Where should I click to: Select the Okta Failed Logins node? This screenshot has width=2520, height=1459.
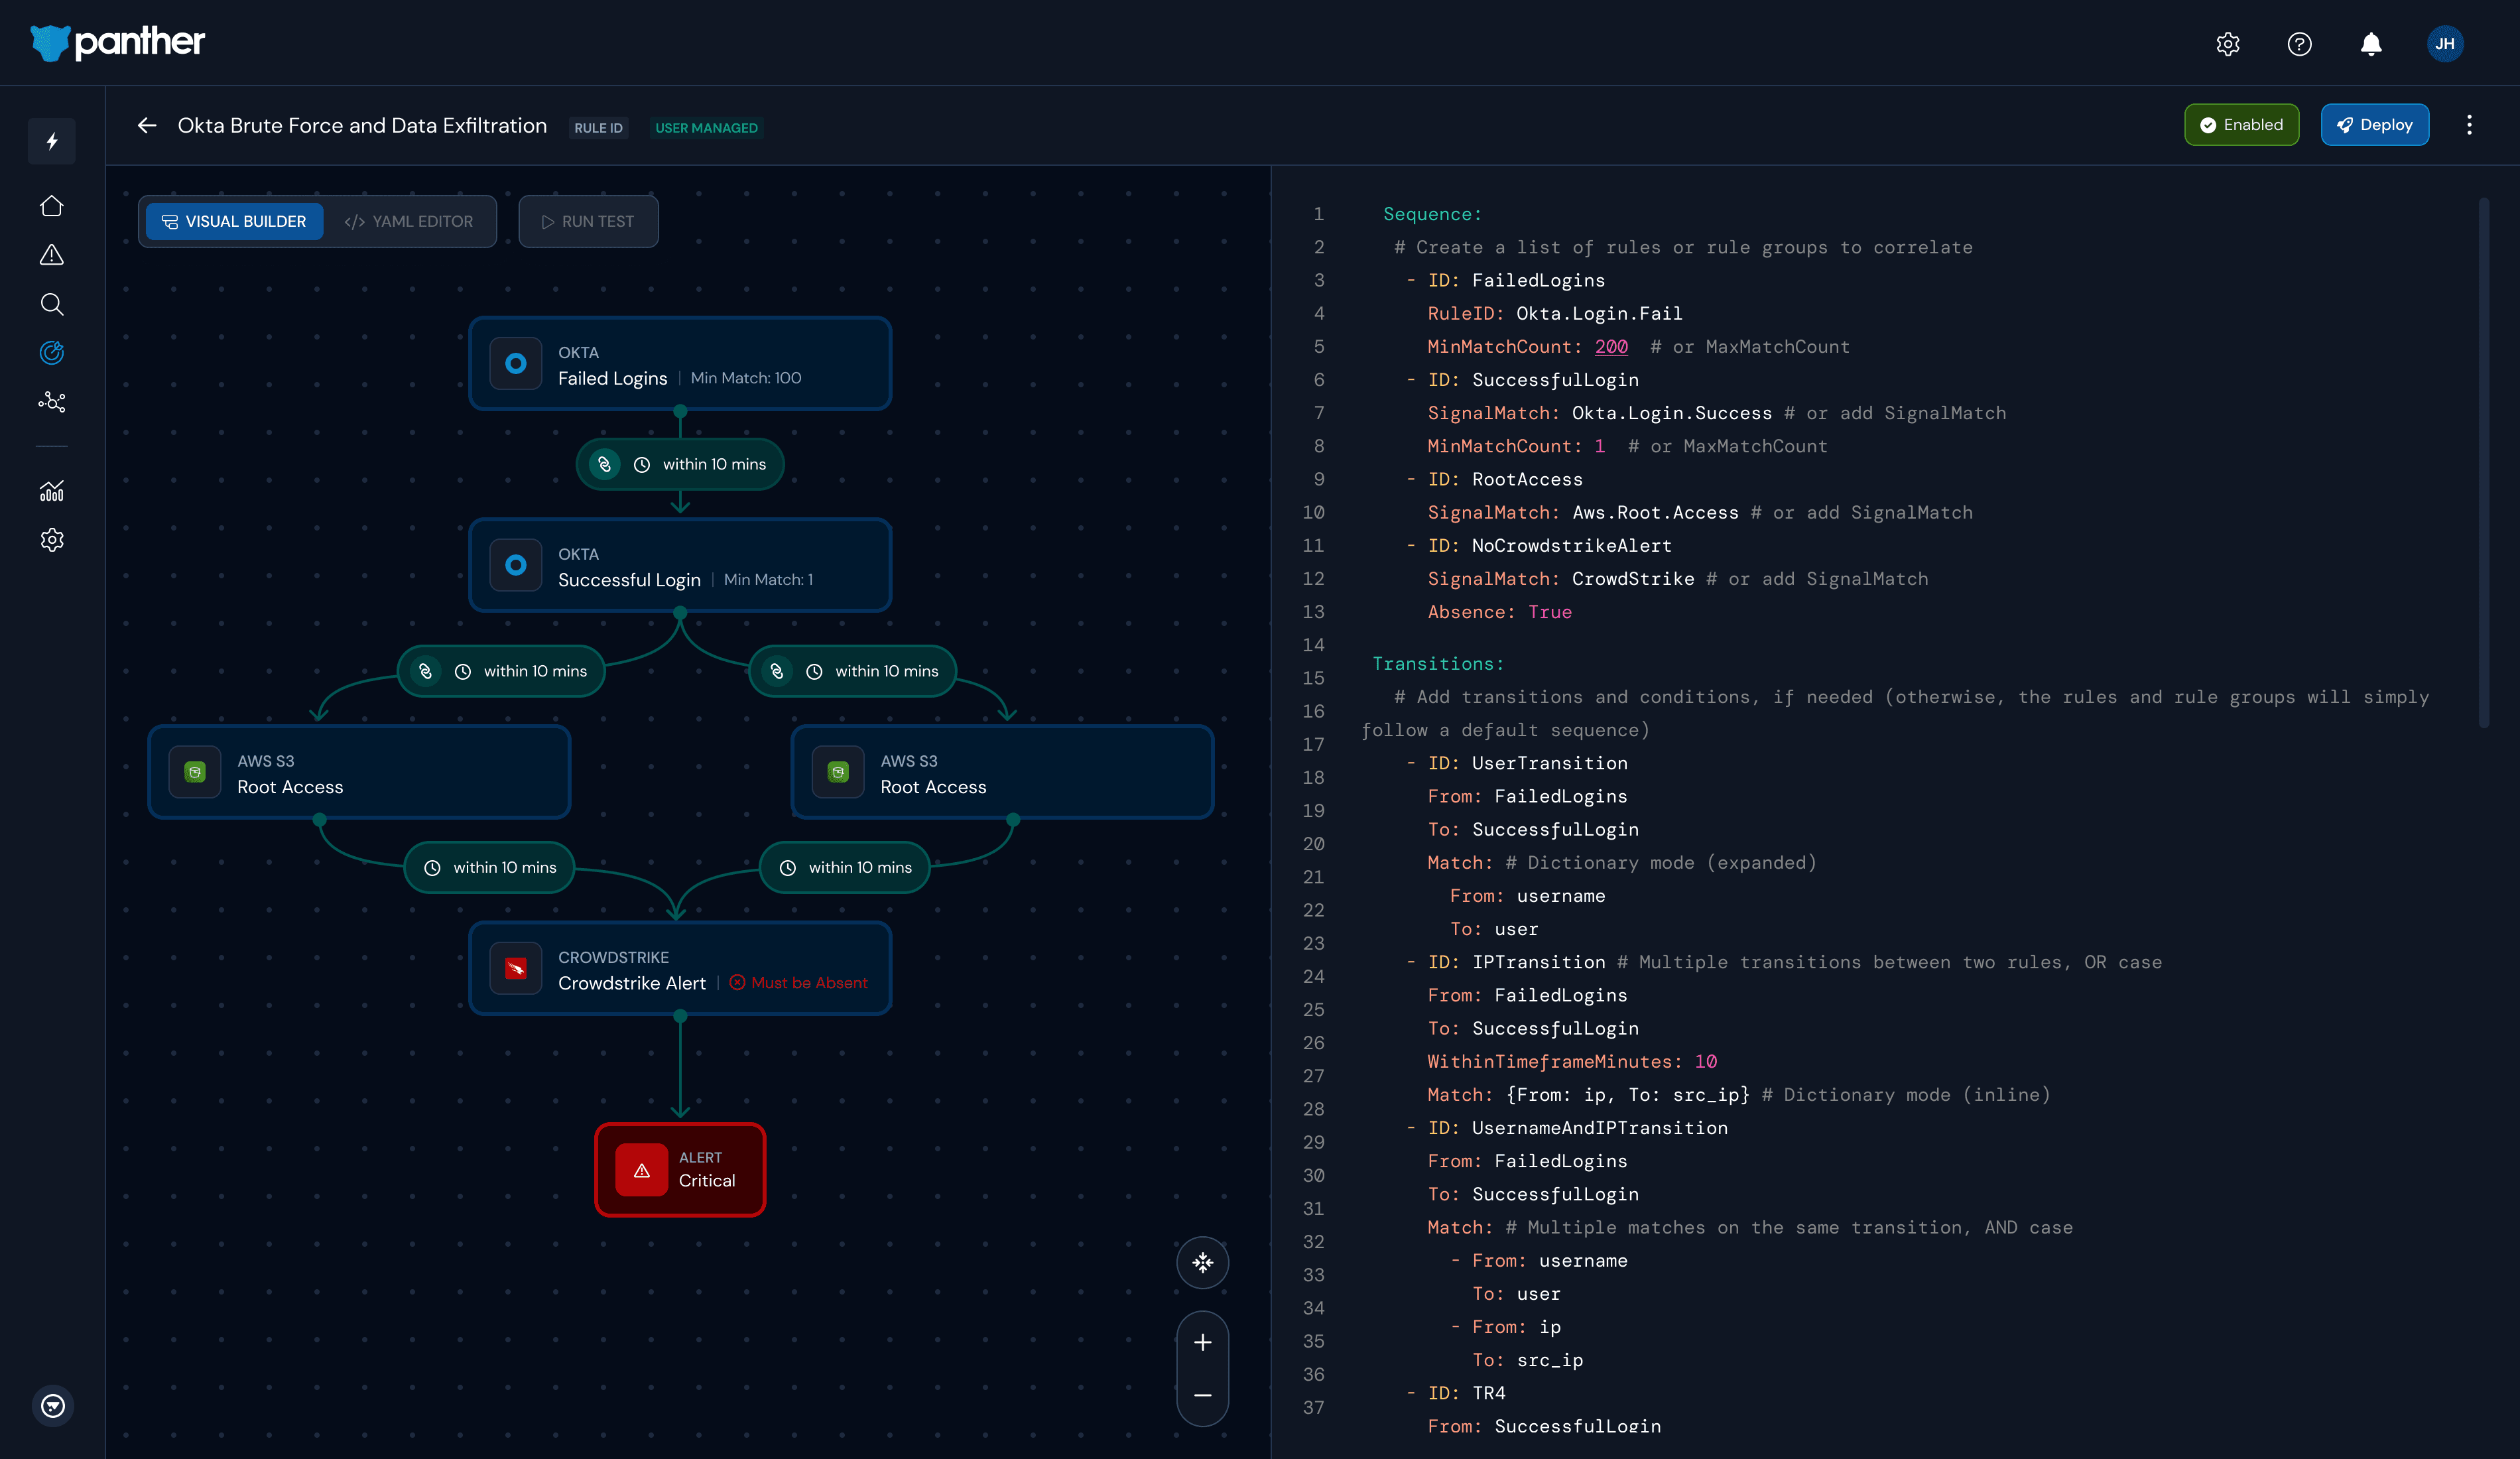tap(680, 364)
